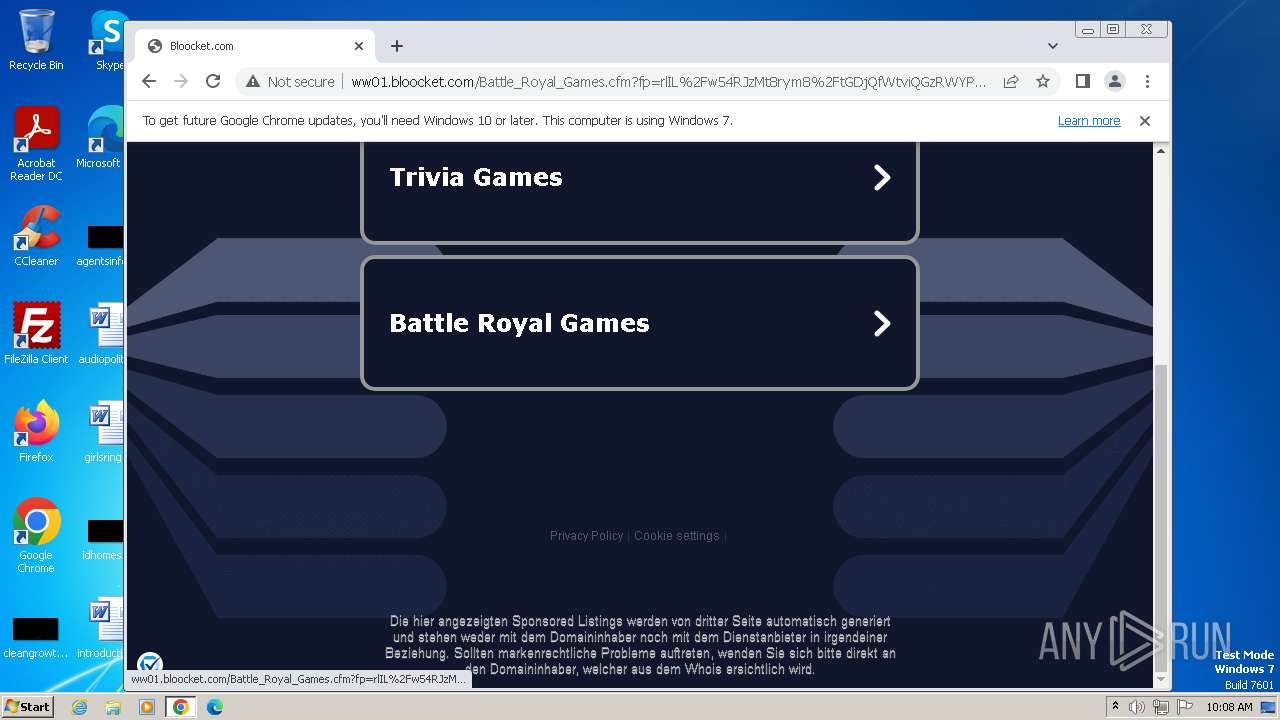Click the taskbar clock showing 10:08 AM

click(x=1229, y=707)
